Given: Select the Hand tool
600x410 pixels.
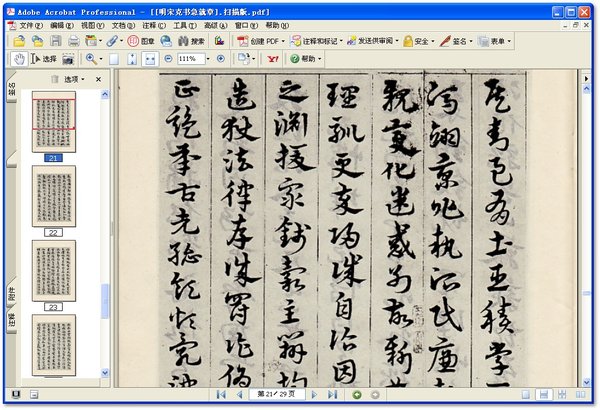Looking at the screenshot, I should 19,59.
